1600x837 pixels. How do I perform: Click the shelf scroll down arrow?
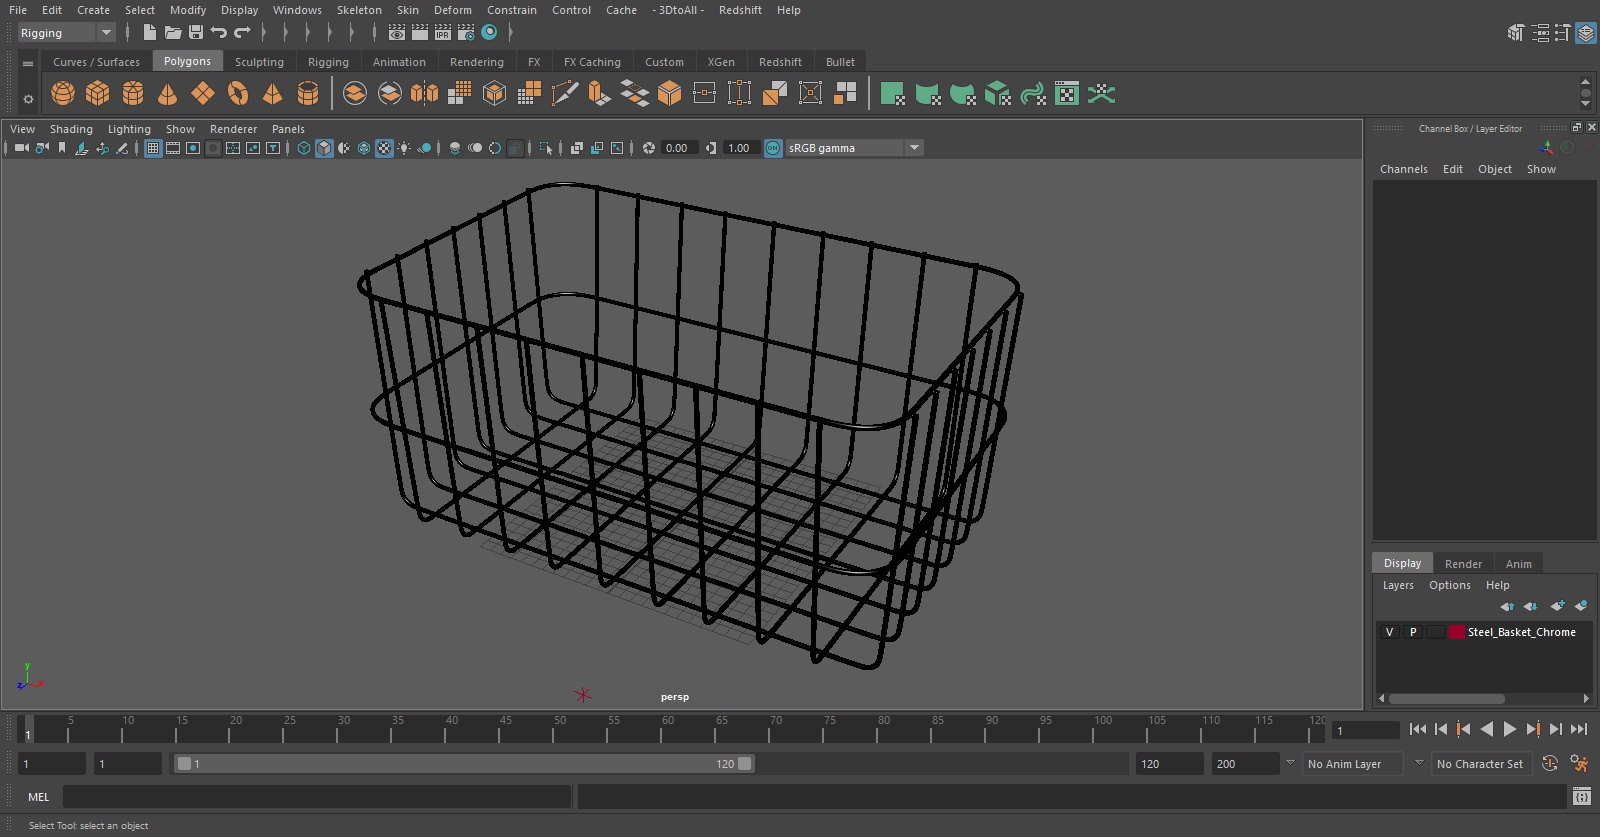click(1585, 104)
